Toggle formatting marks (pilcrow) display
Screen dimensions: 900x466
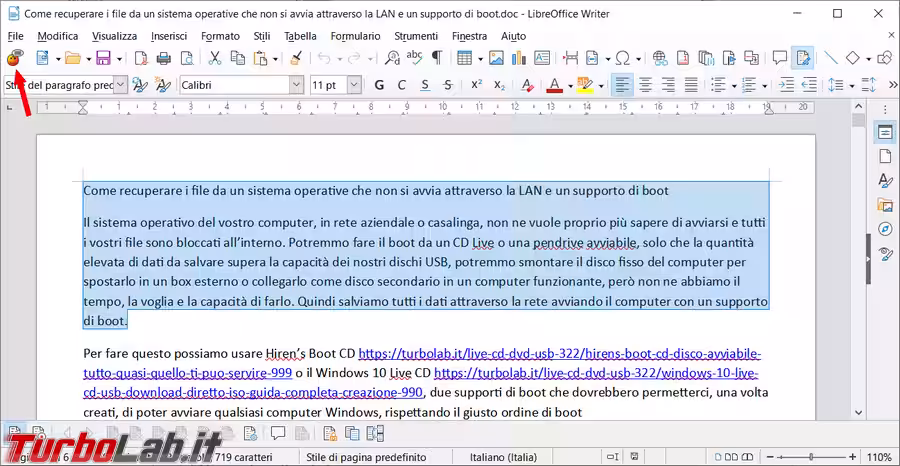coord(436,58)
